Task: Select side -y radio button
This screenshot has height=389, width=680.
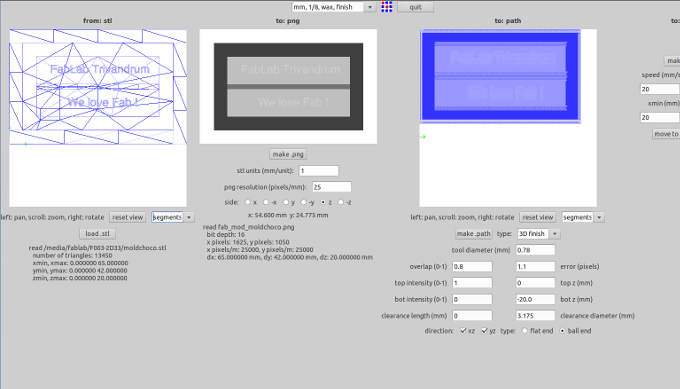Action: click(x=304, y=202)
